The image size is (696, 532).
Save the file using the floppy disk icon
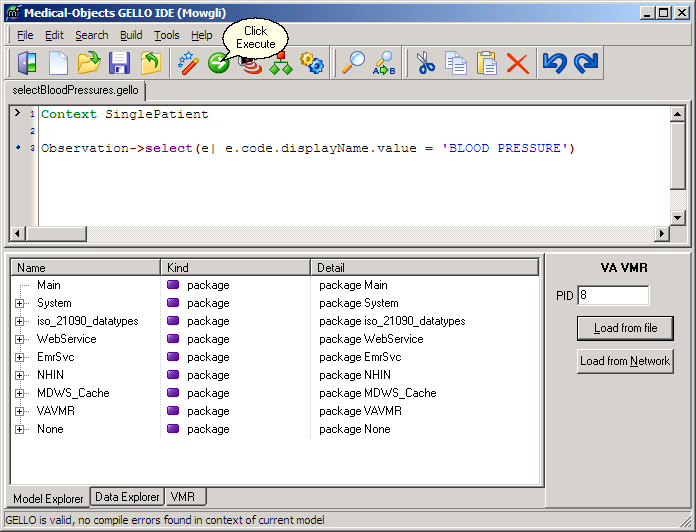pos(120,63)
